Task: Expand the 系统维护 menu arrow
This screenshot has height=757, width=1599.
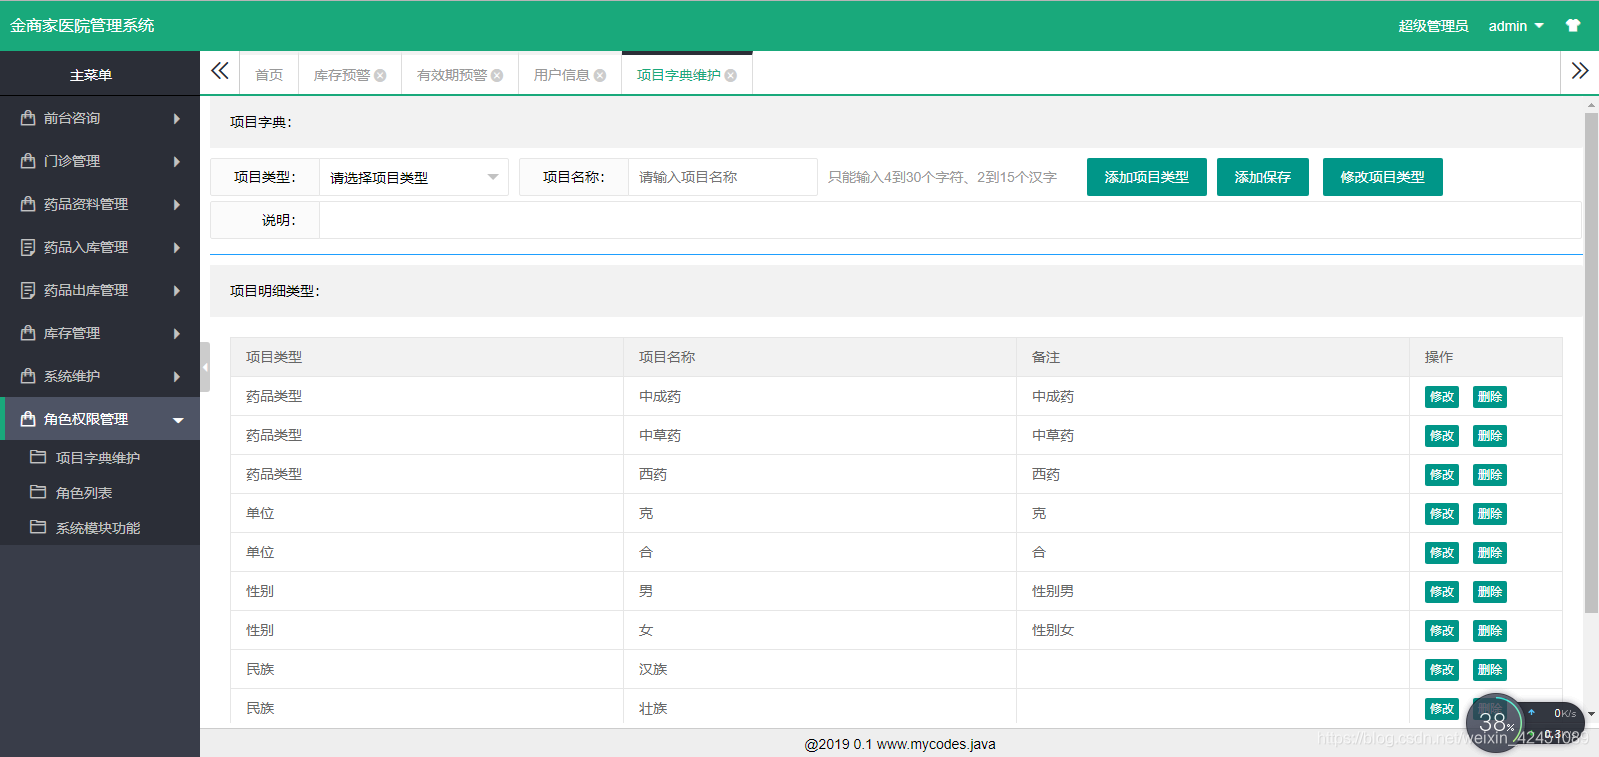Action: coord(177,376)
